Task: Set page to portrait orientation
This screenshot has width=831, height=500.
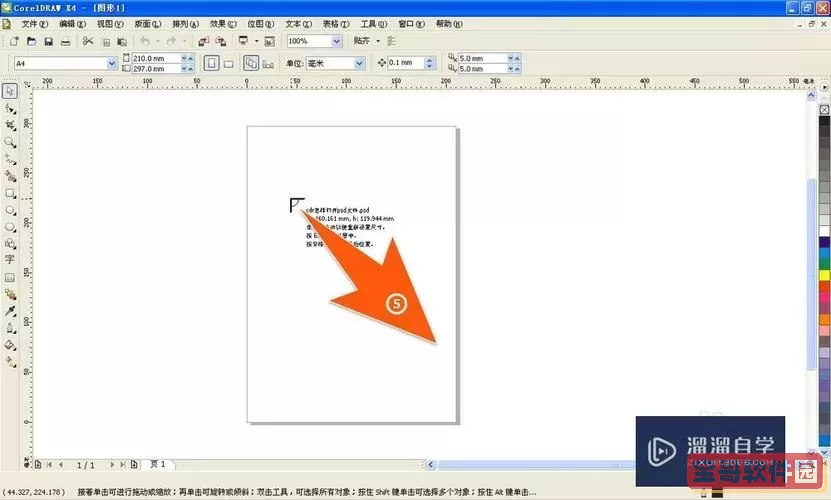Action: [x=211, y=63]
